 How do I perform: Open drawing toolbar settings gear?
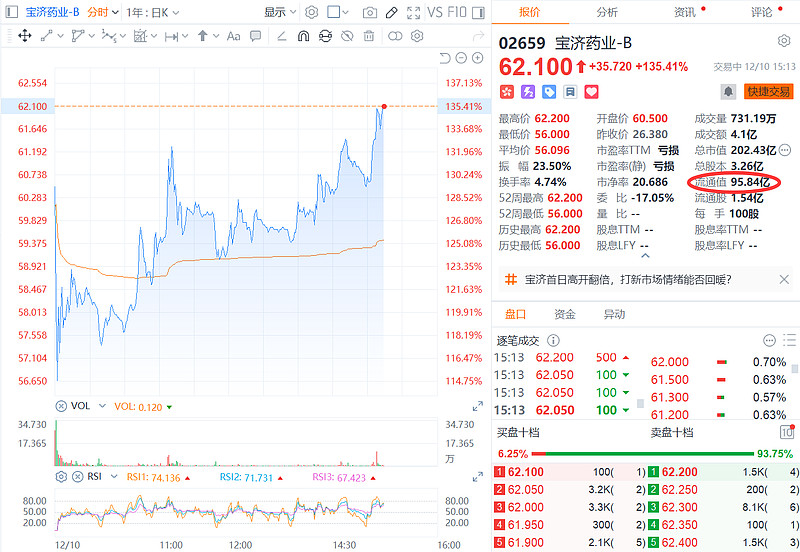[x=417, y=36]
